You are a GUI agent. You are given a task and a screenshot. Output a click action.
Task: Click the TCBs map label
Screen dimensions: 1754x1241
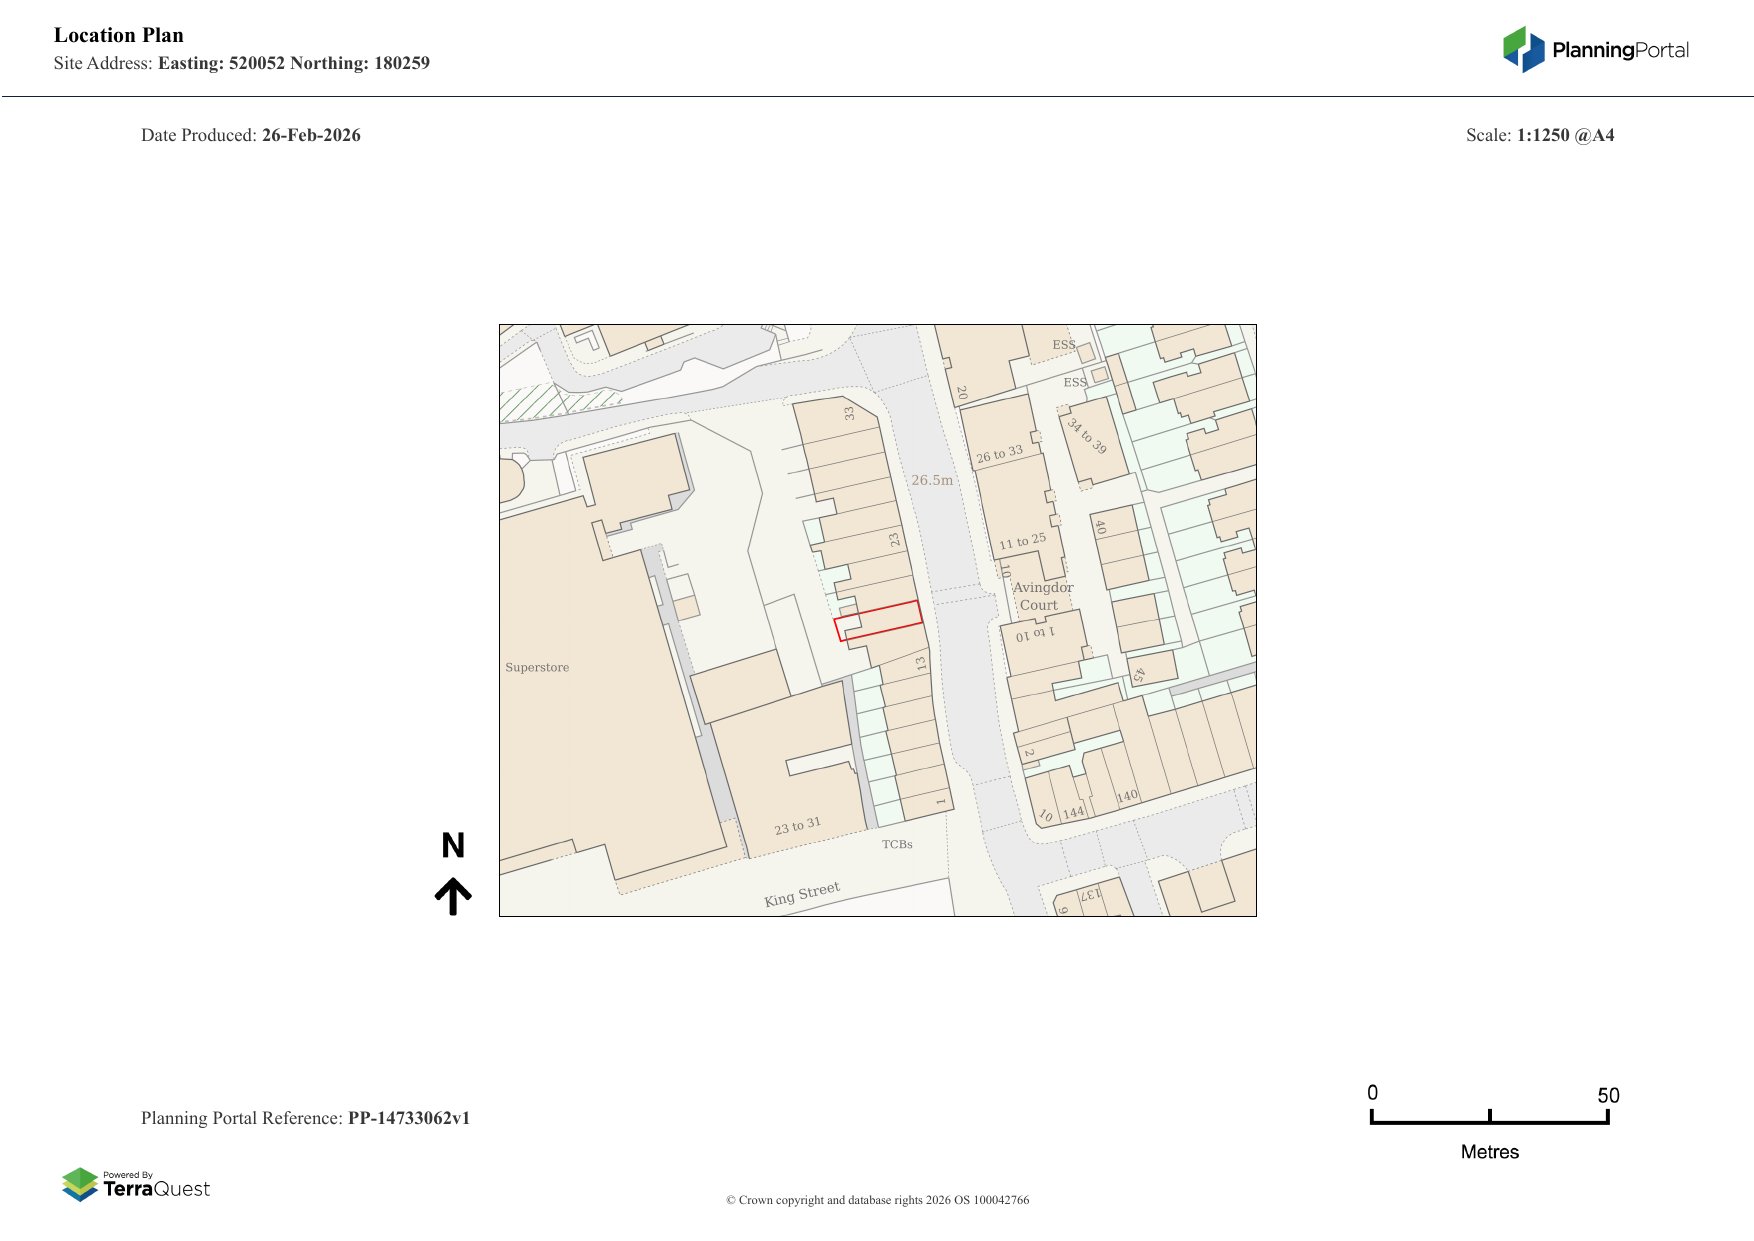(897, 844)
